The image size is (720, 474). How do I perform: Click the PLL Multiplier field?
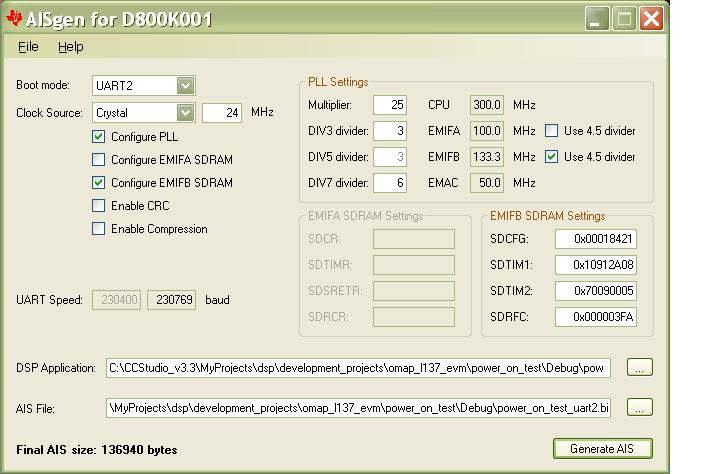coord(390,105)
